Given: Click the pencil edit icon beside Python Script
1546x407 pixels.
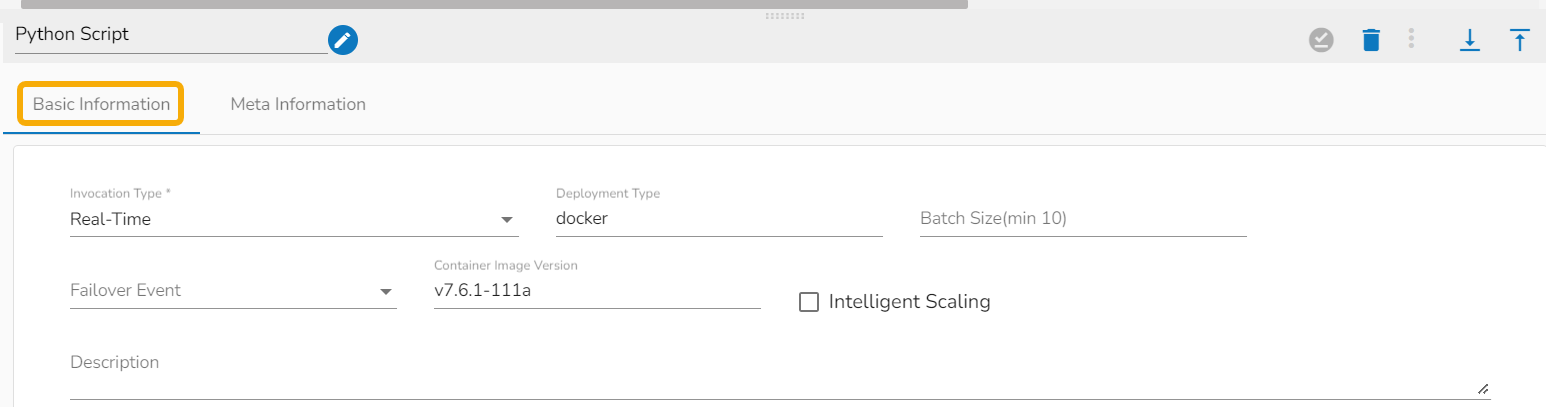Looking at the screenshot, I should [343, 40].
